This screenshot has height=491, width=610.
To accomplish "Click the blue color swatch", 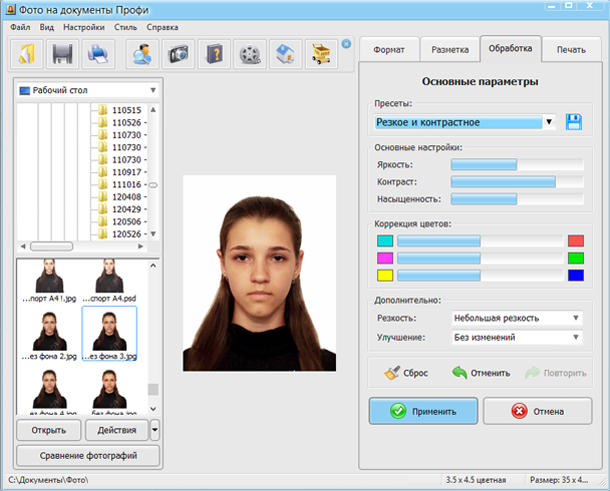I will click(x=576, y=275).
